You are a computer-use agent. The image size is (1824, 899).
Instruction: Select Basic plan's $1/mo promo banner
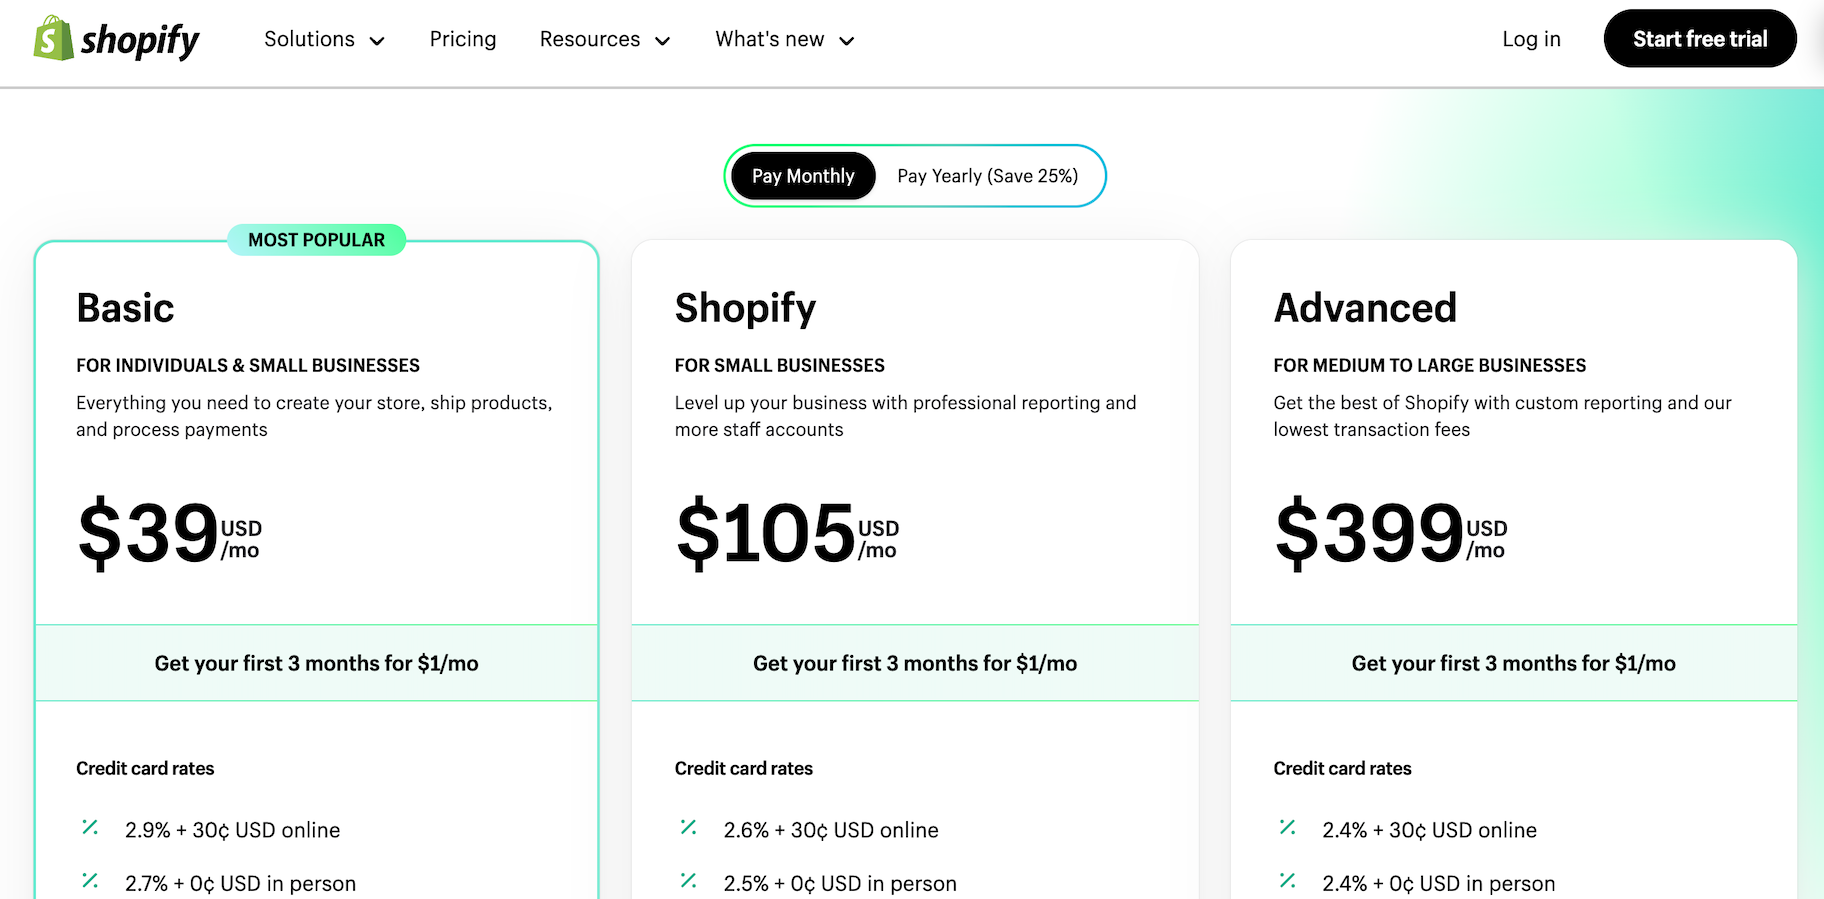click(316, 663)
